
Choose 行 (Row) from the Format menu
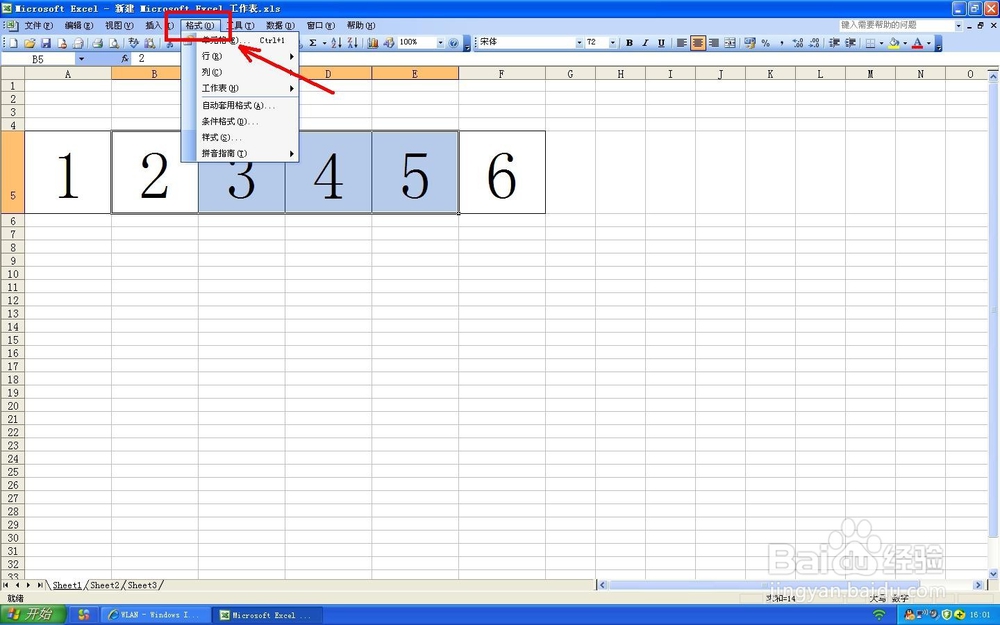tap(240, 56)
